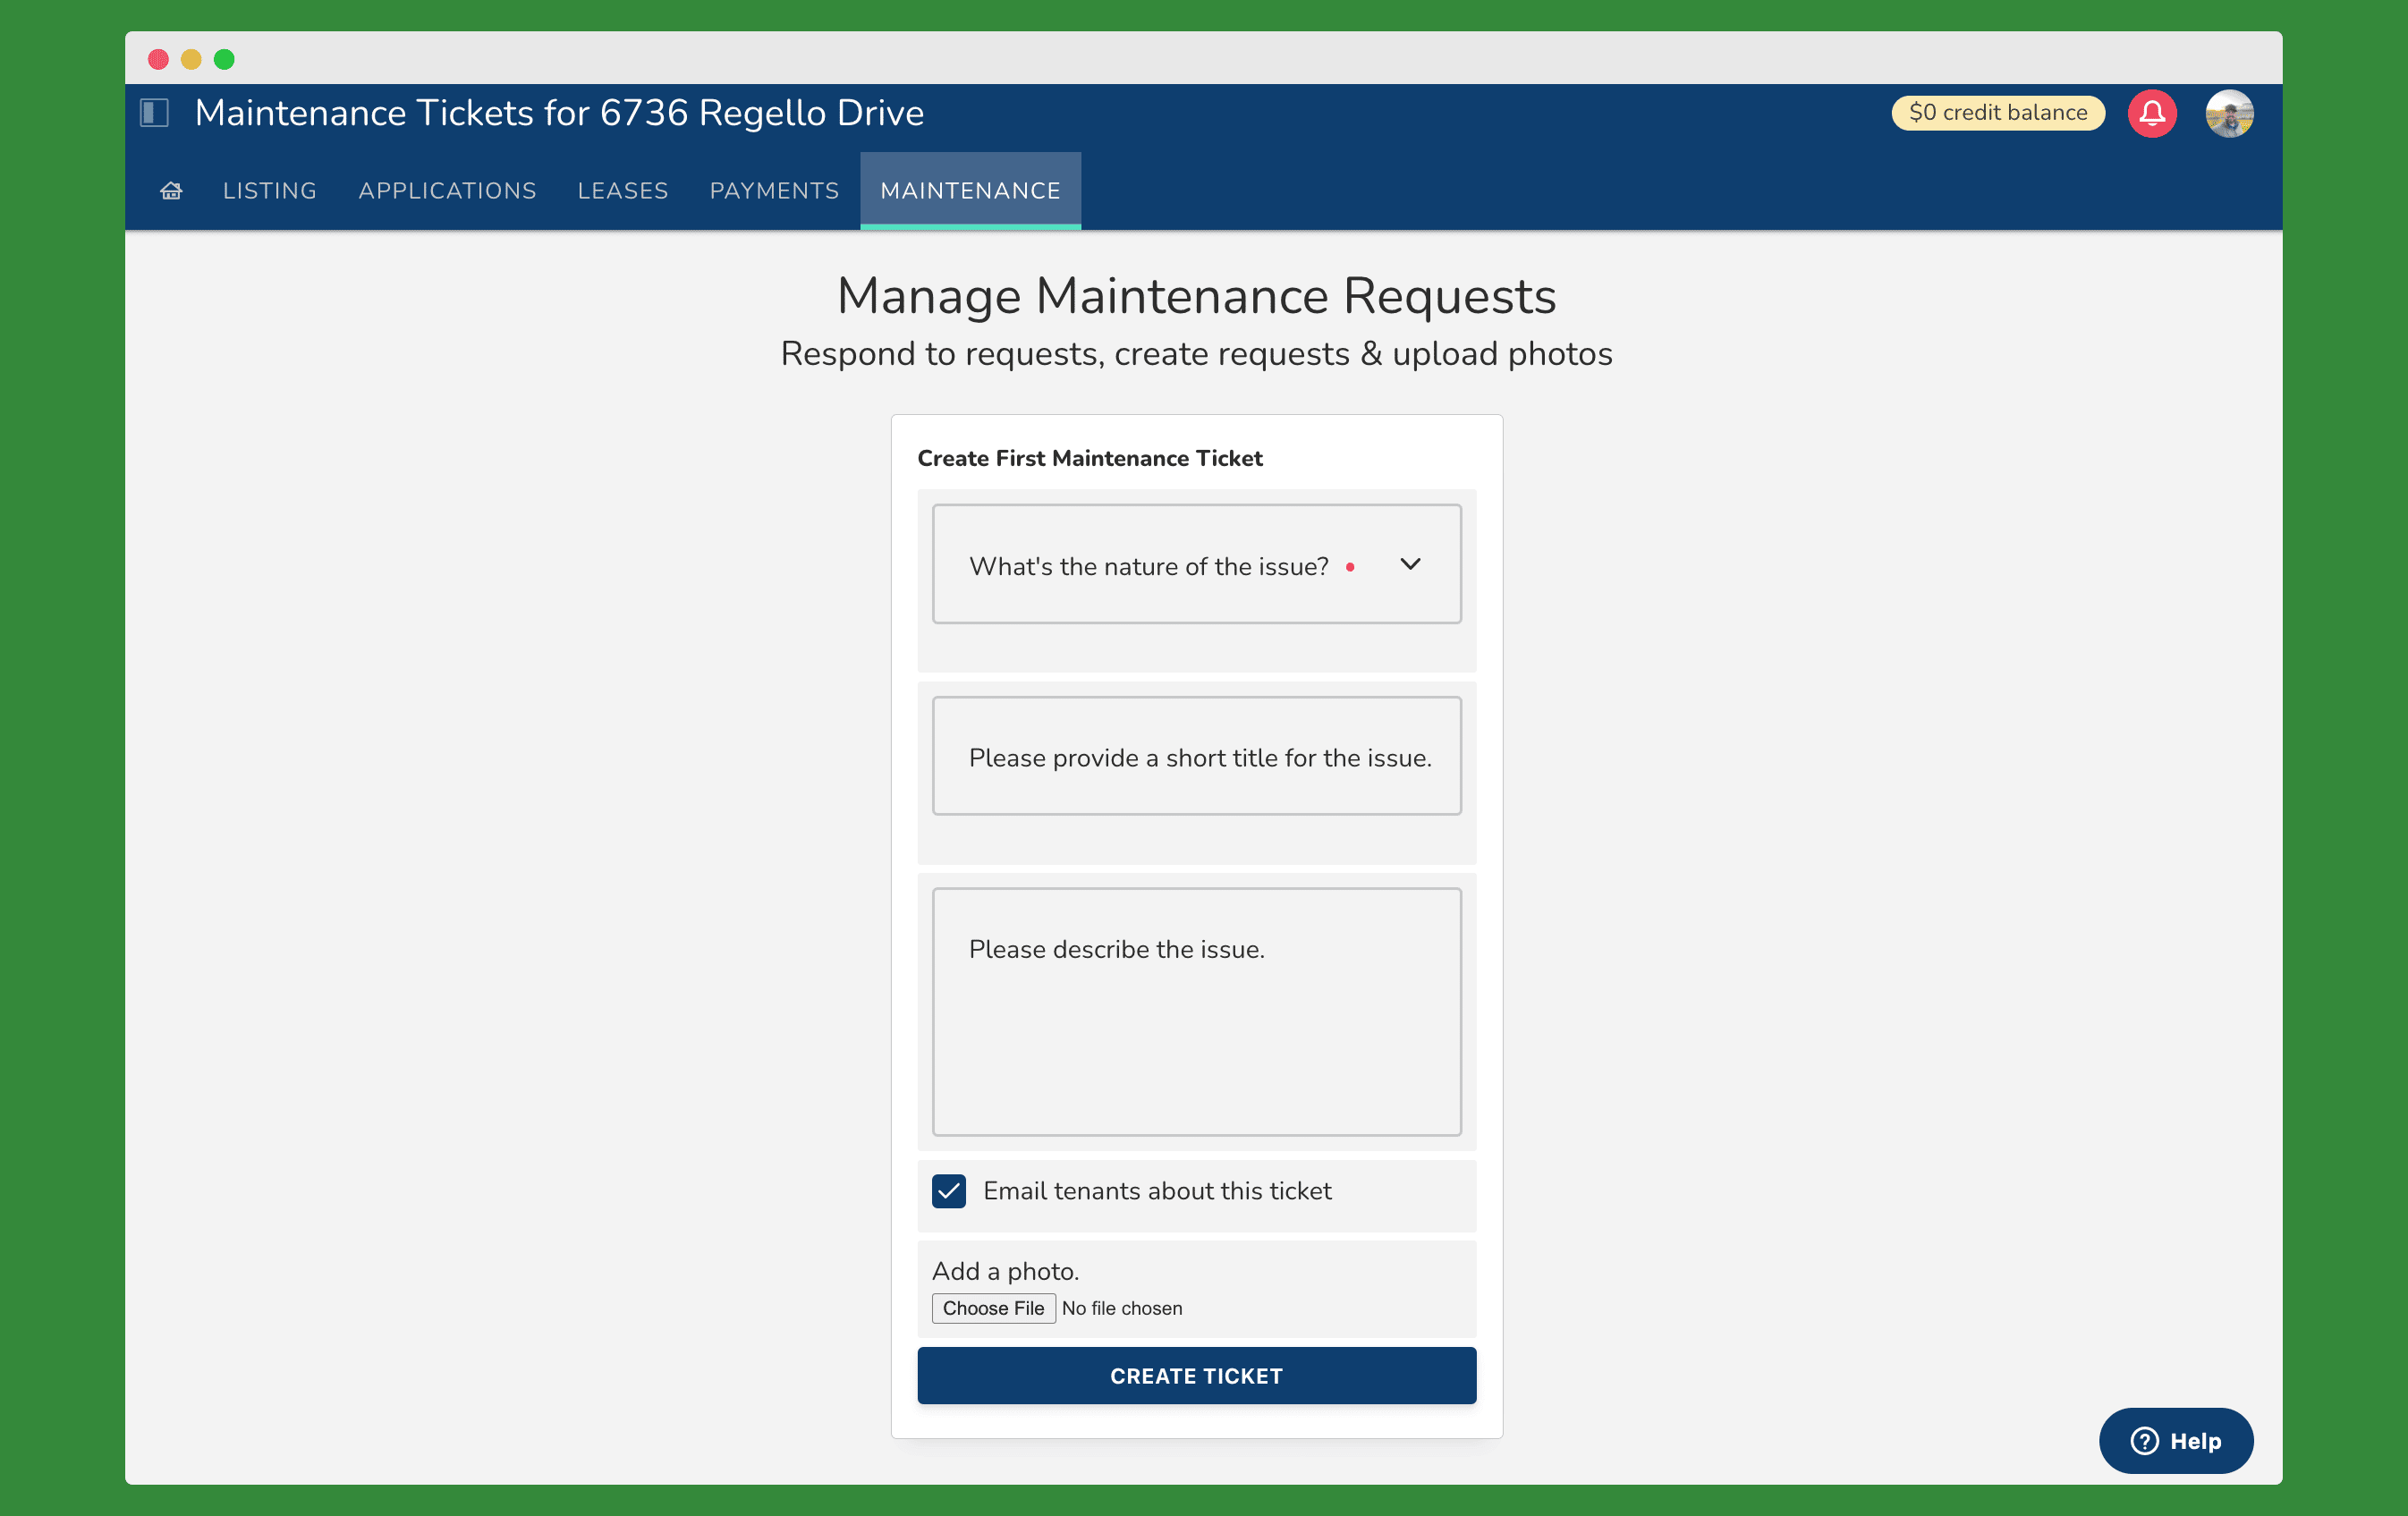
Task: Click the notification bell icon
Action: (x=2151, y=112)
